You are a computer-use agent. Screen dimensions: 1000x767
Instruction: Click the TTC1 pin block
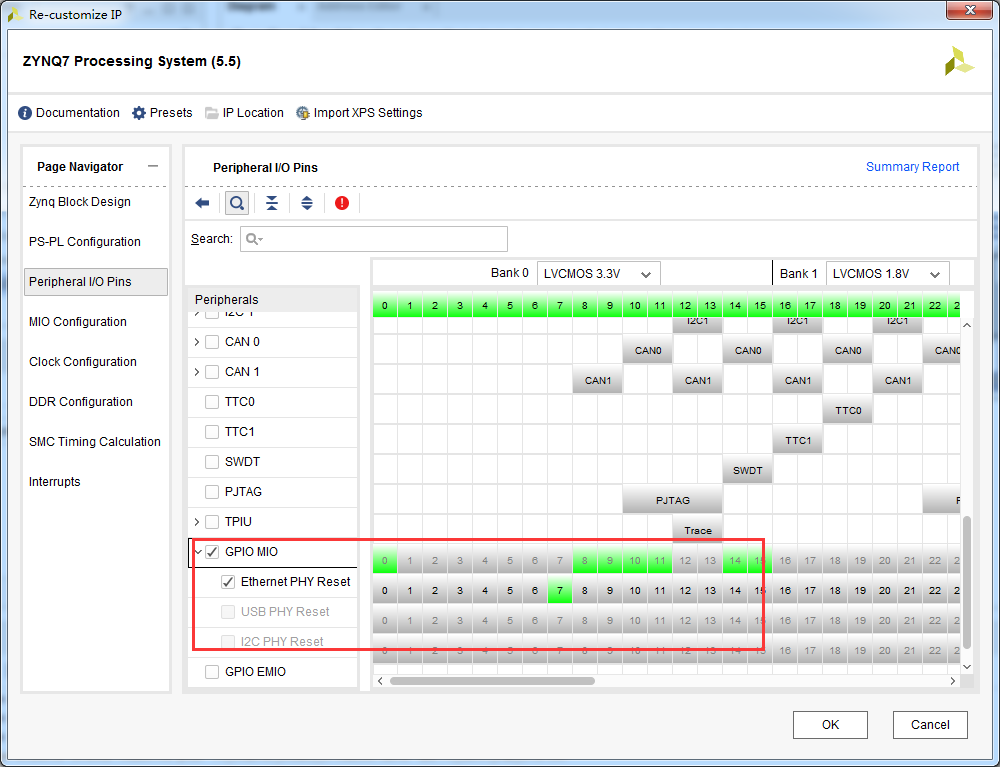(x=798, y=440)
